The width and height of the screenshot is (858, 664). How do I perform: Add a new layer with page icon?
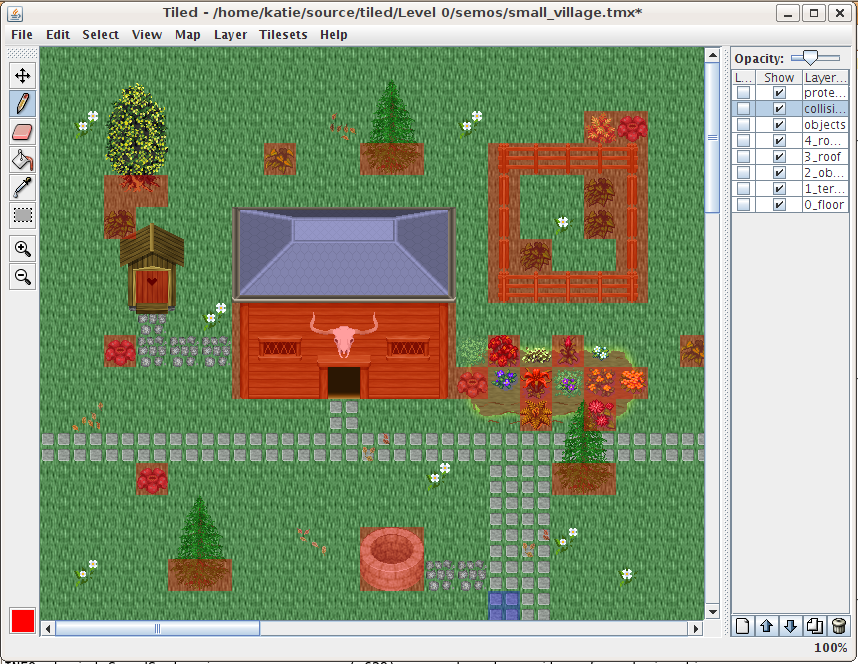tap(743, 626)
